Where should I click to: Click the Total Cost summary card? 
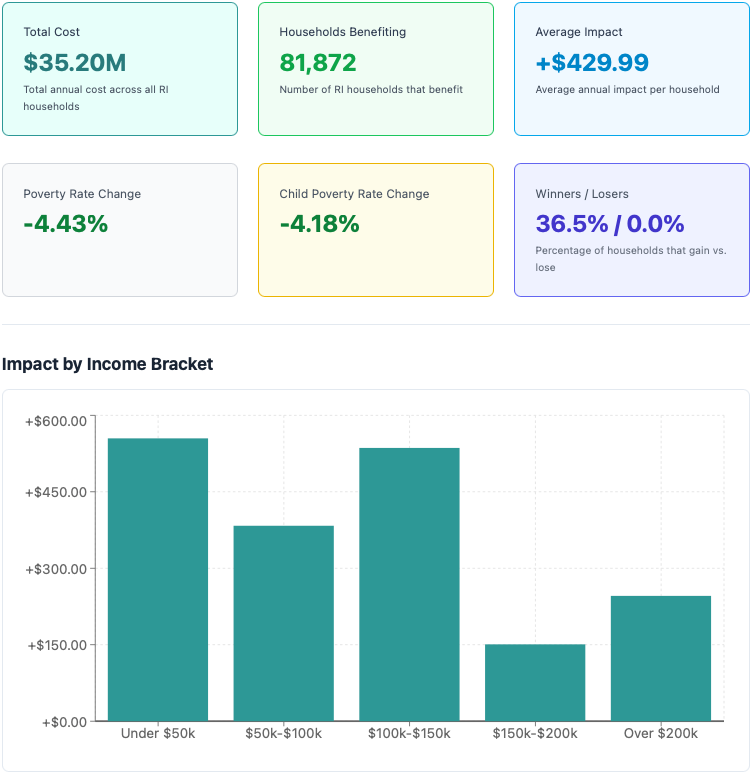click(x=120, y=69)
